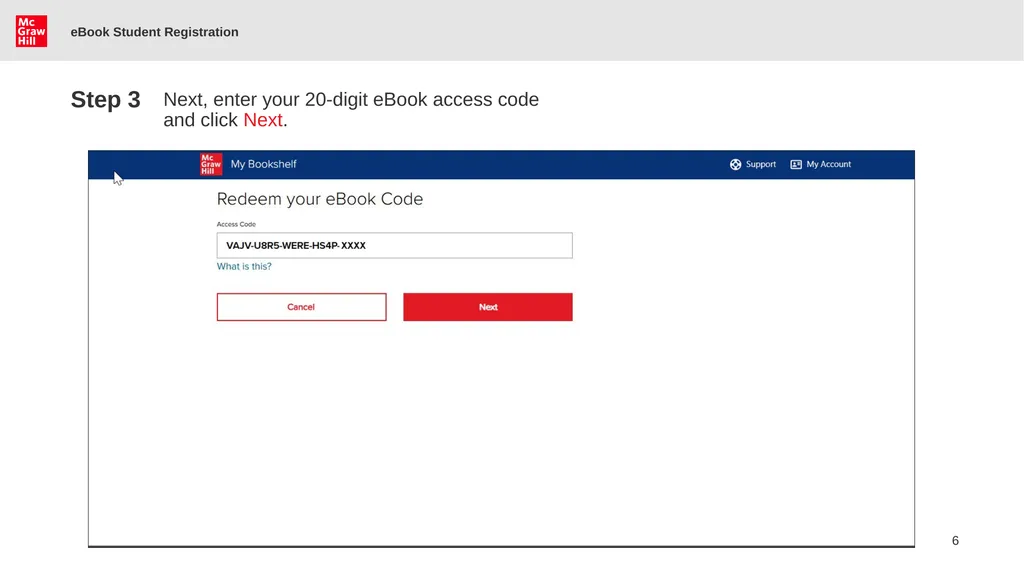This screenshot has height=575, width=1024.
Task: Click the red Next button
Action: coord(488,307)
